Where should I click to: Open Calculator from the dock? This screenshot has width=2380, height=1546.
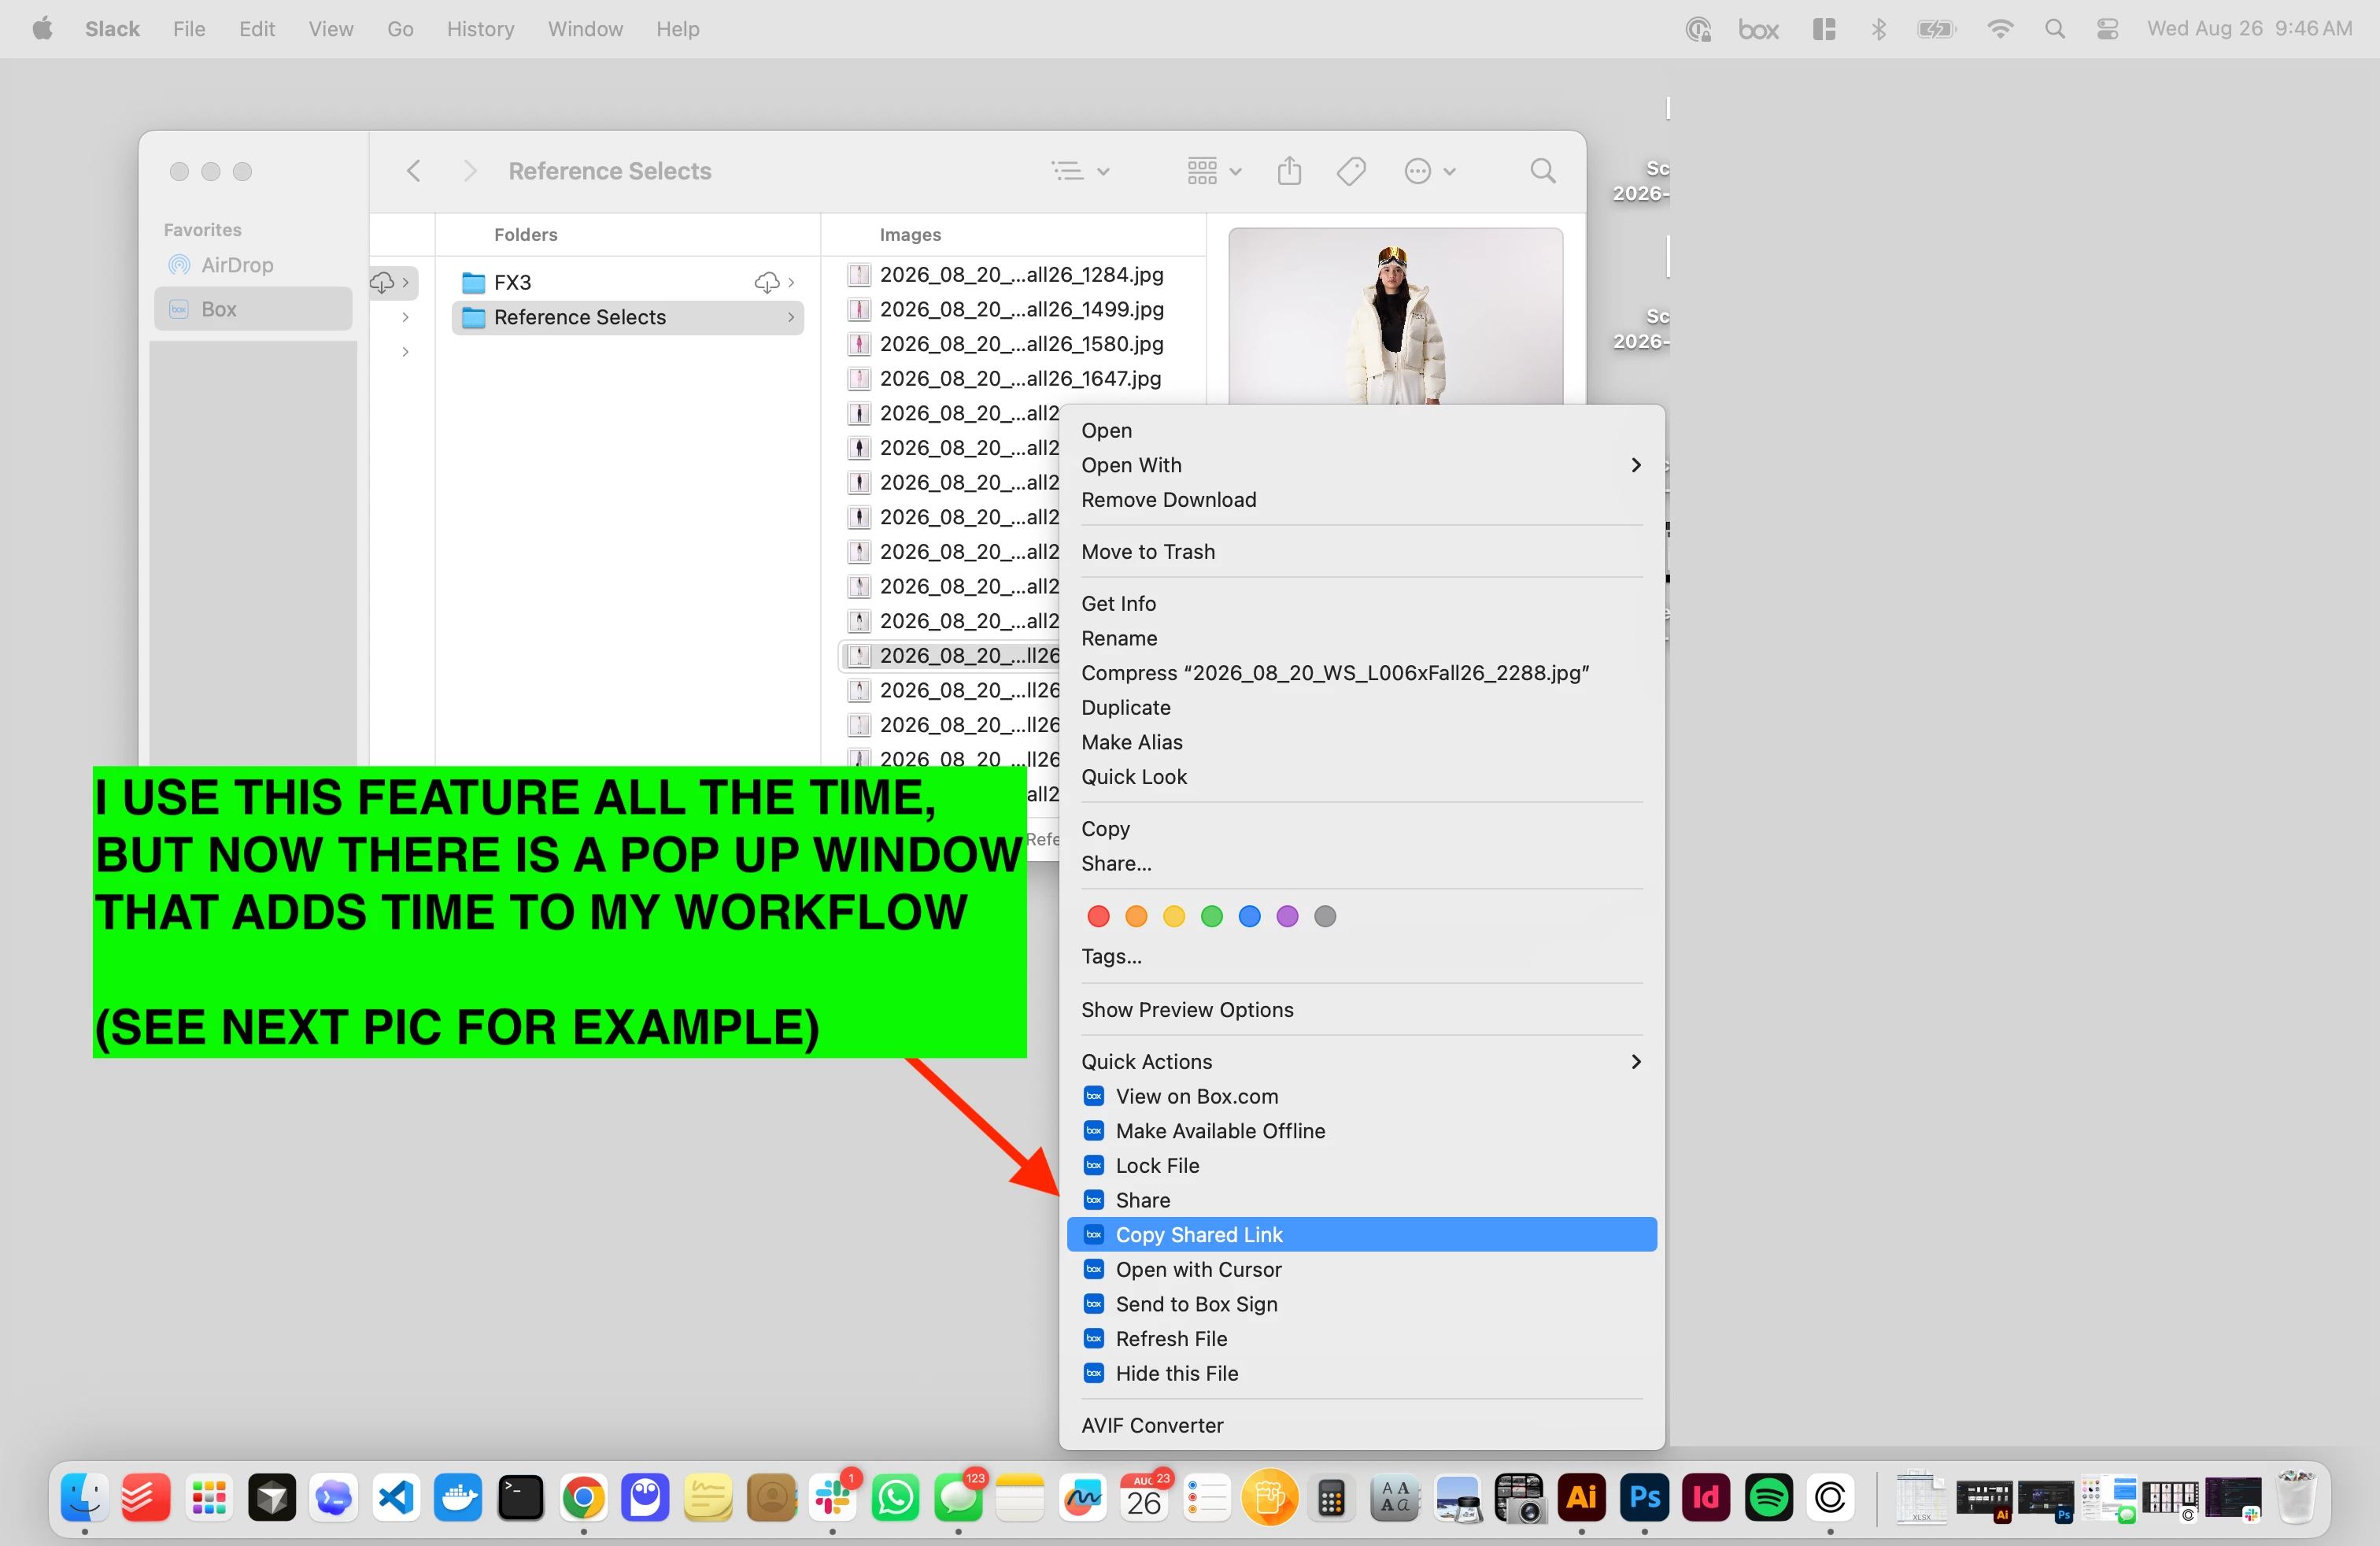1331,1497
